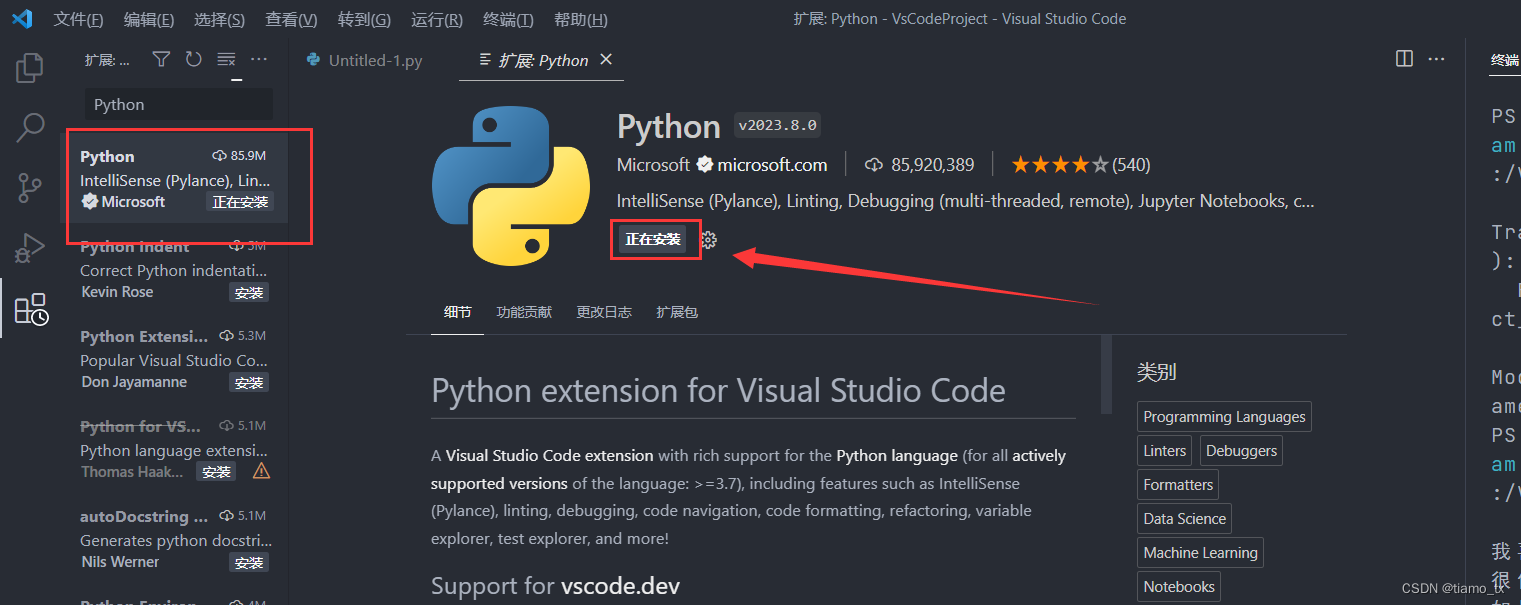Open the Machine Learning category
The image size is (1521, 605).
click(1200, 553)
